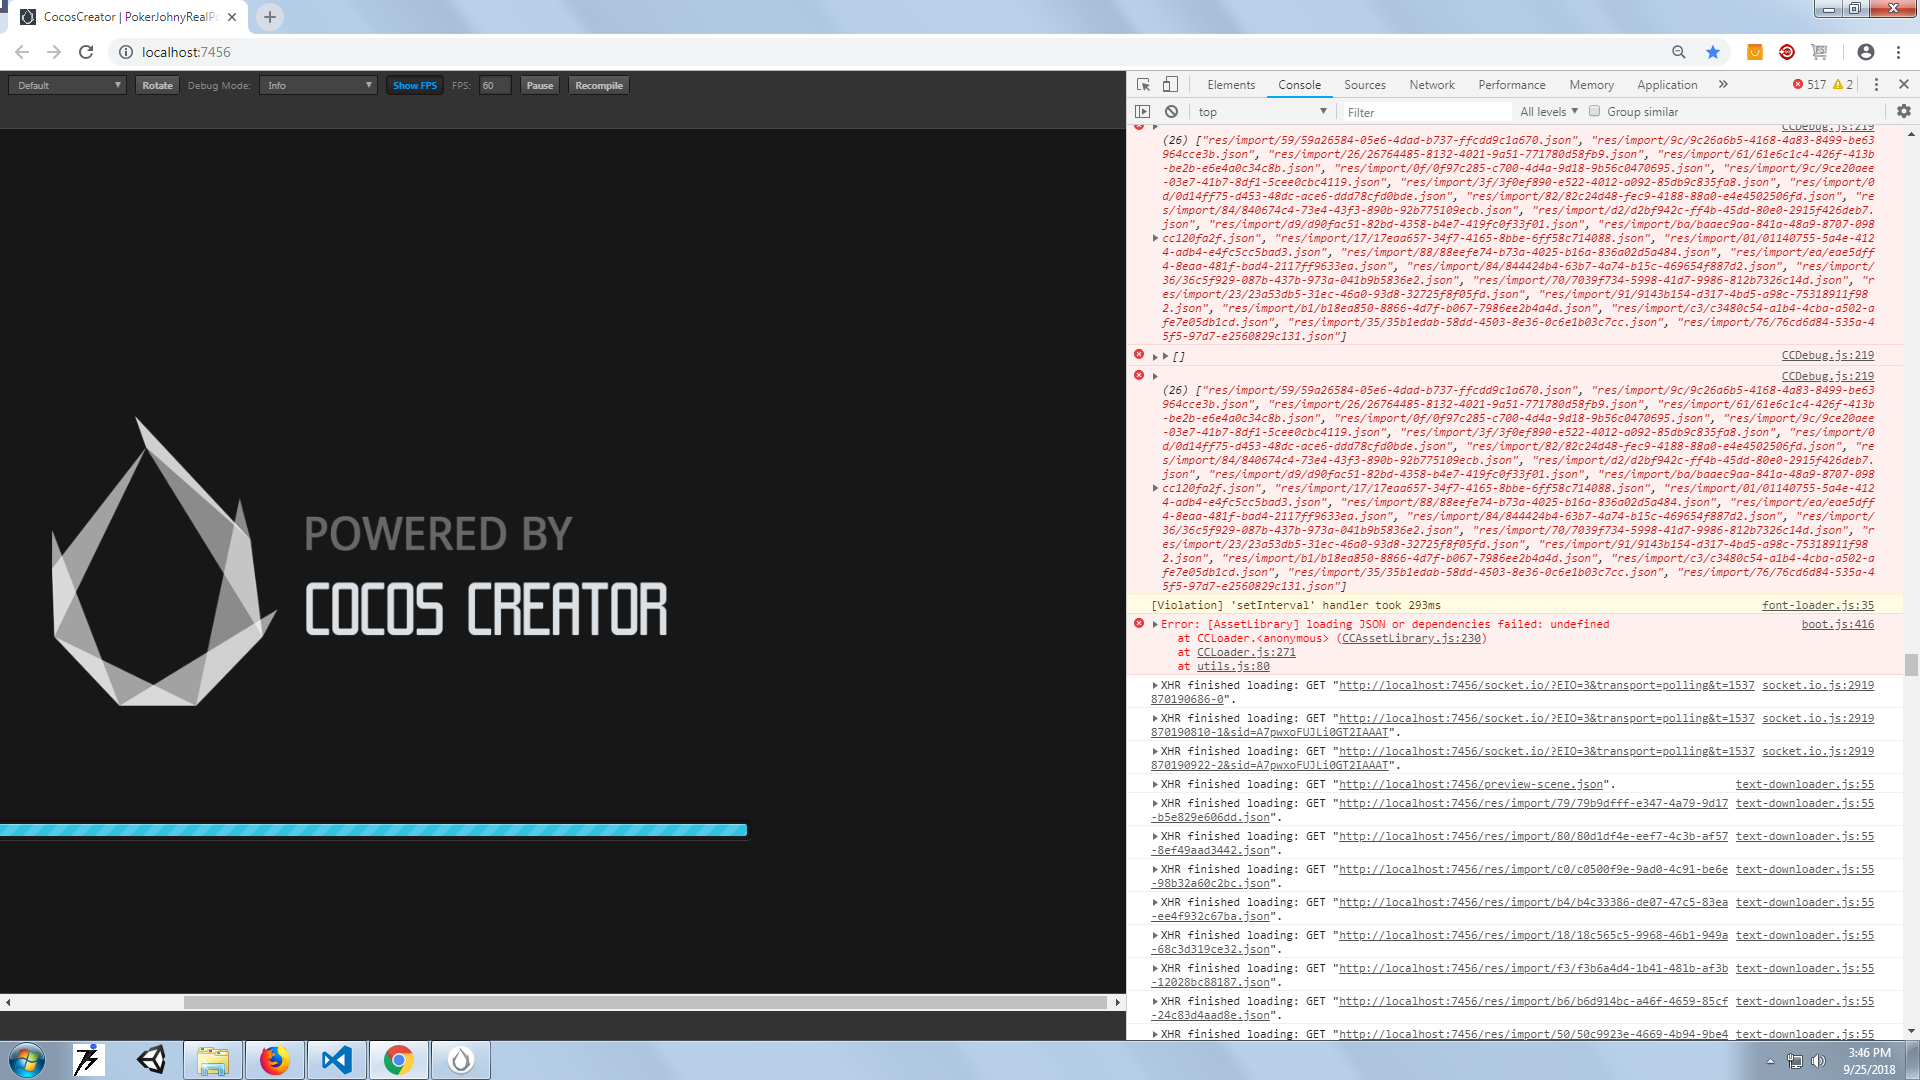The image size is (1920, 1080).
Task: Open Windows Start menu
Action: tap(27, 1060)
